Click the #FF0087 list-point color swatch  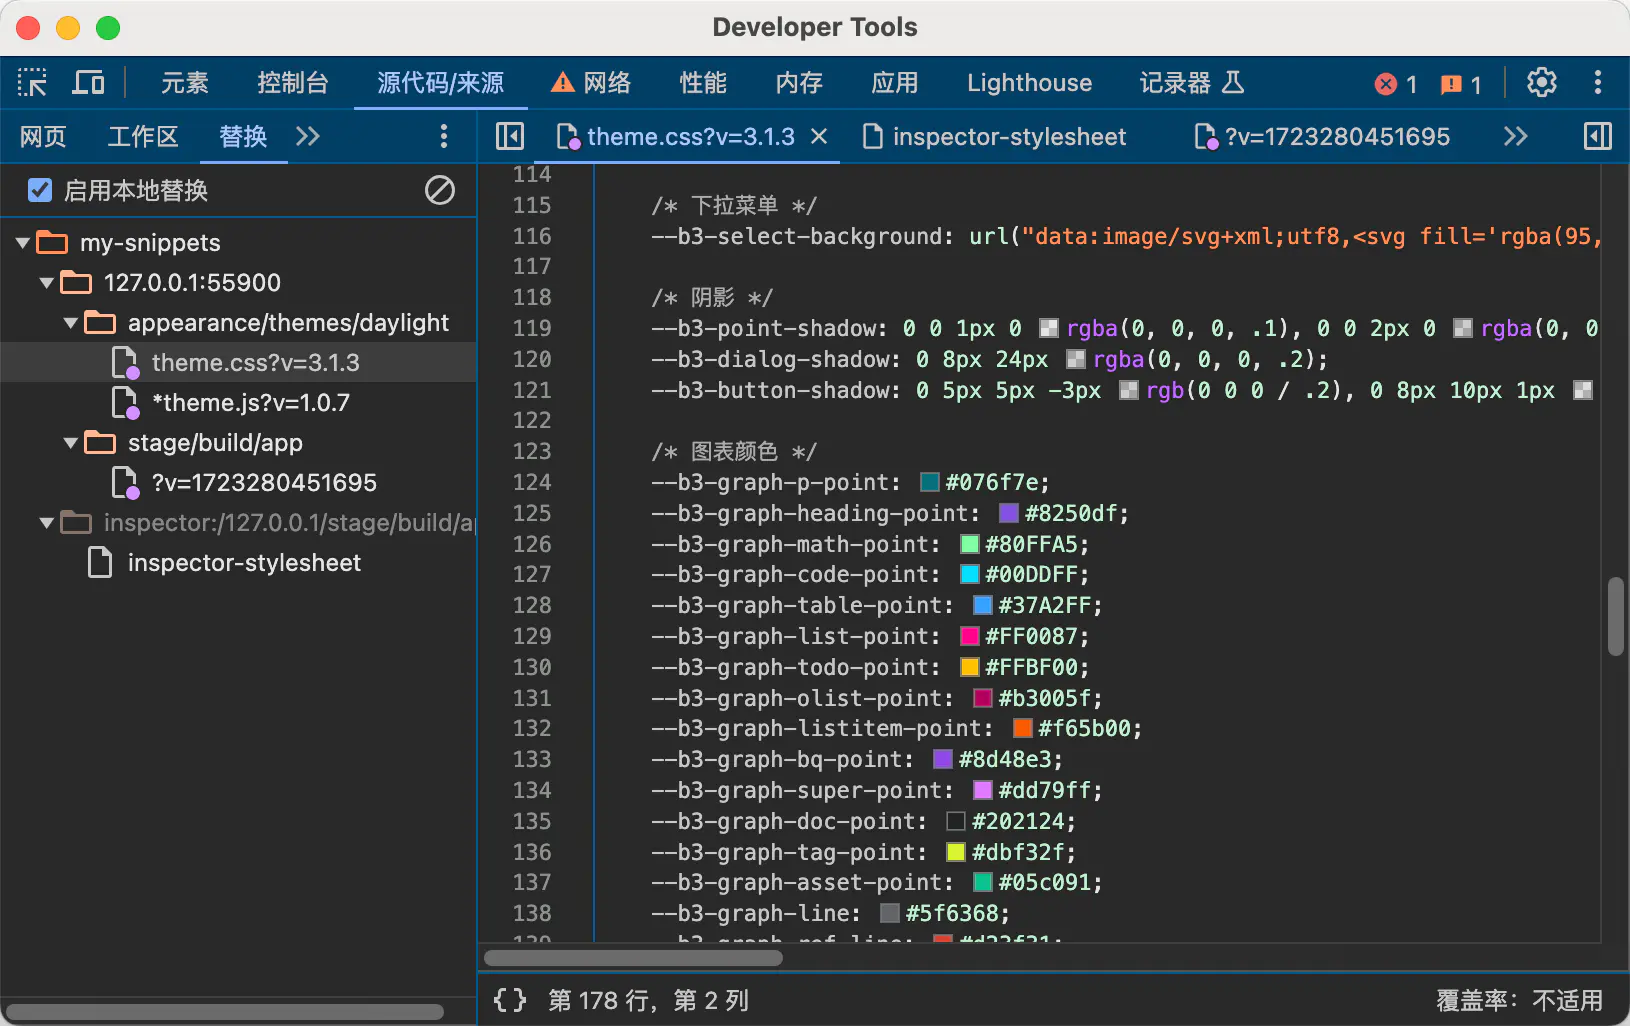coord(969,637)
